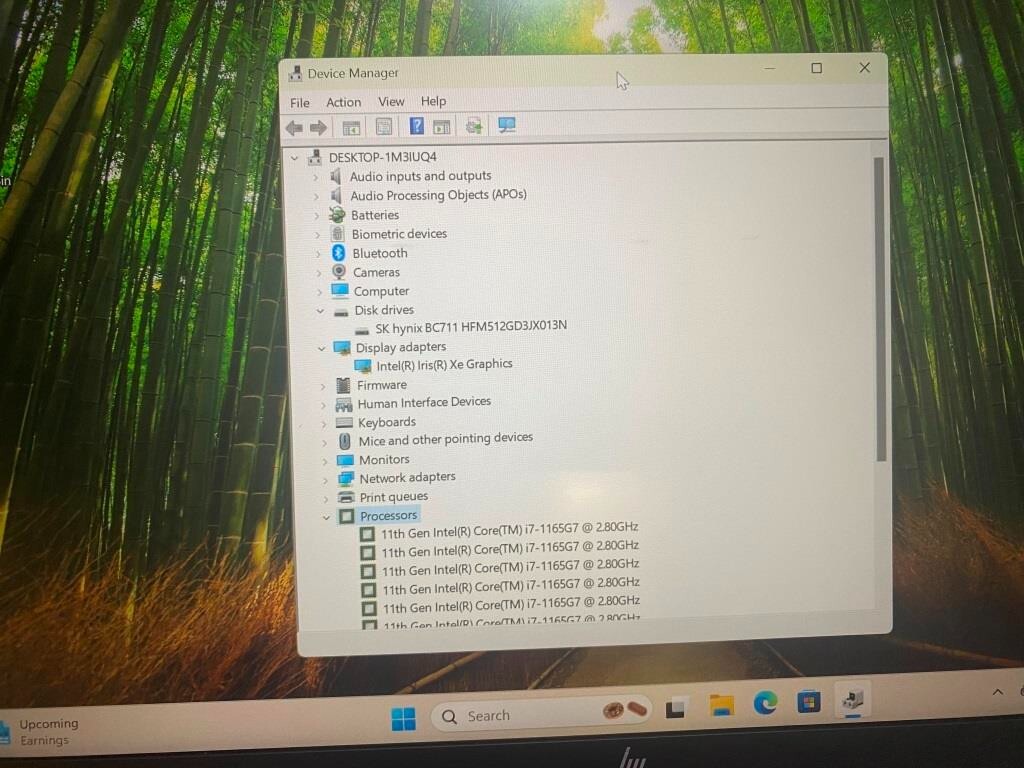Screen dimensions: 1024x768
Task: Select the "Human Interface Devices" label
Action: [x=424, y=402]
